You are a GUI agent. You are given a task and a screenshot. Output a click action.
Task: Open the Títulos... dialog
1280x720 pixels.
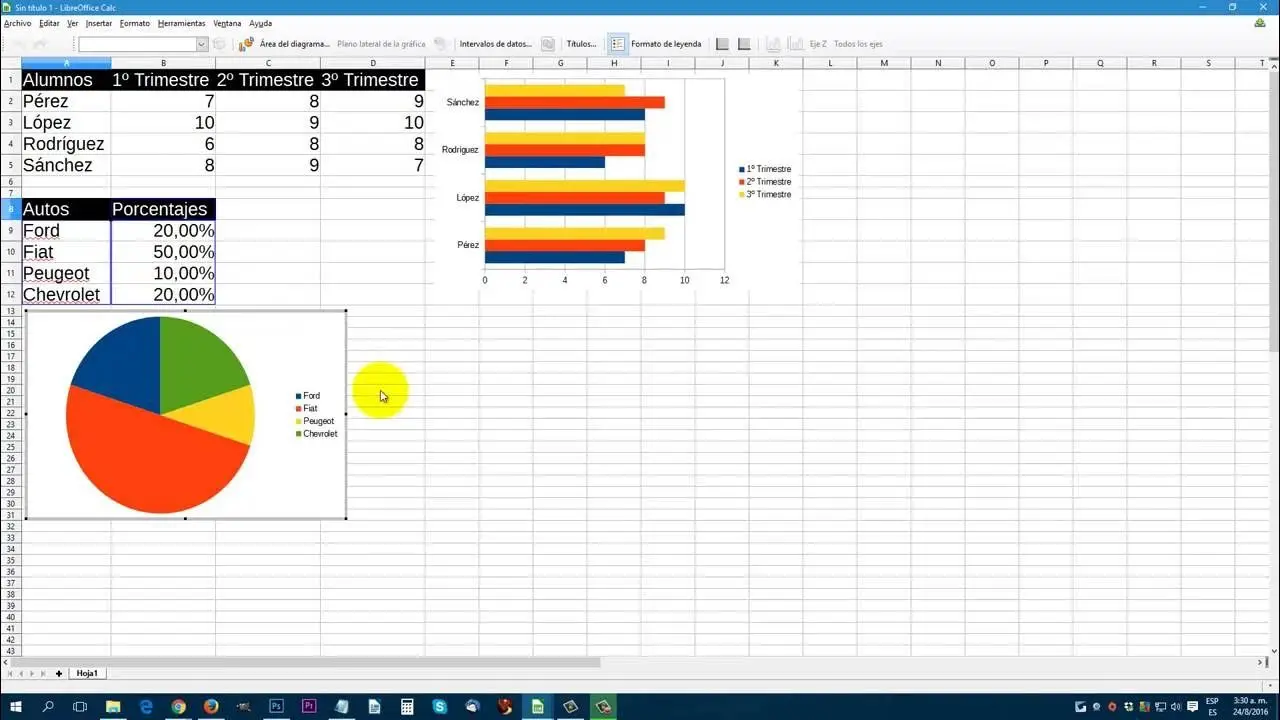coord(581,44)
